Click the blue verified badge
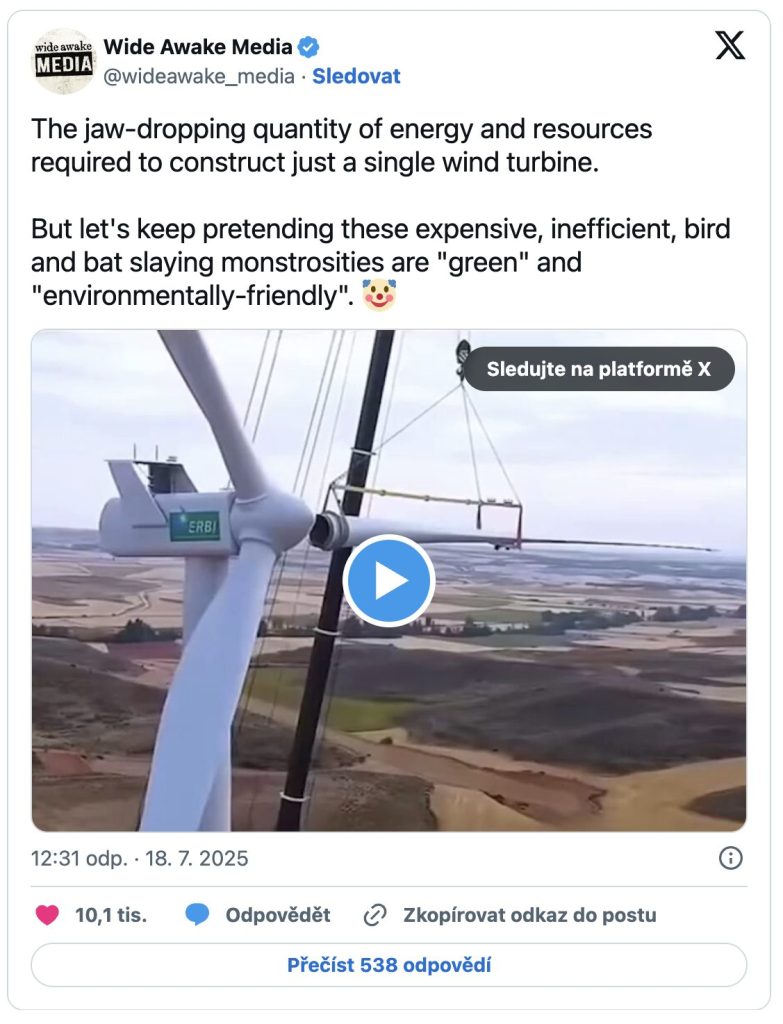Image resolution: width=783 pixels, height=1024 pixels. 310,46
